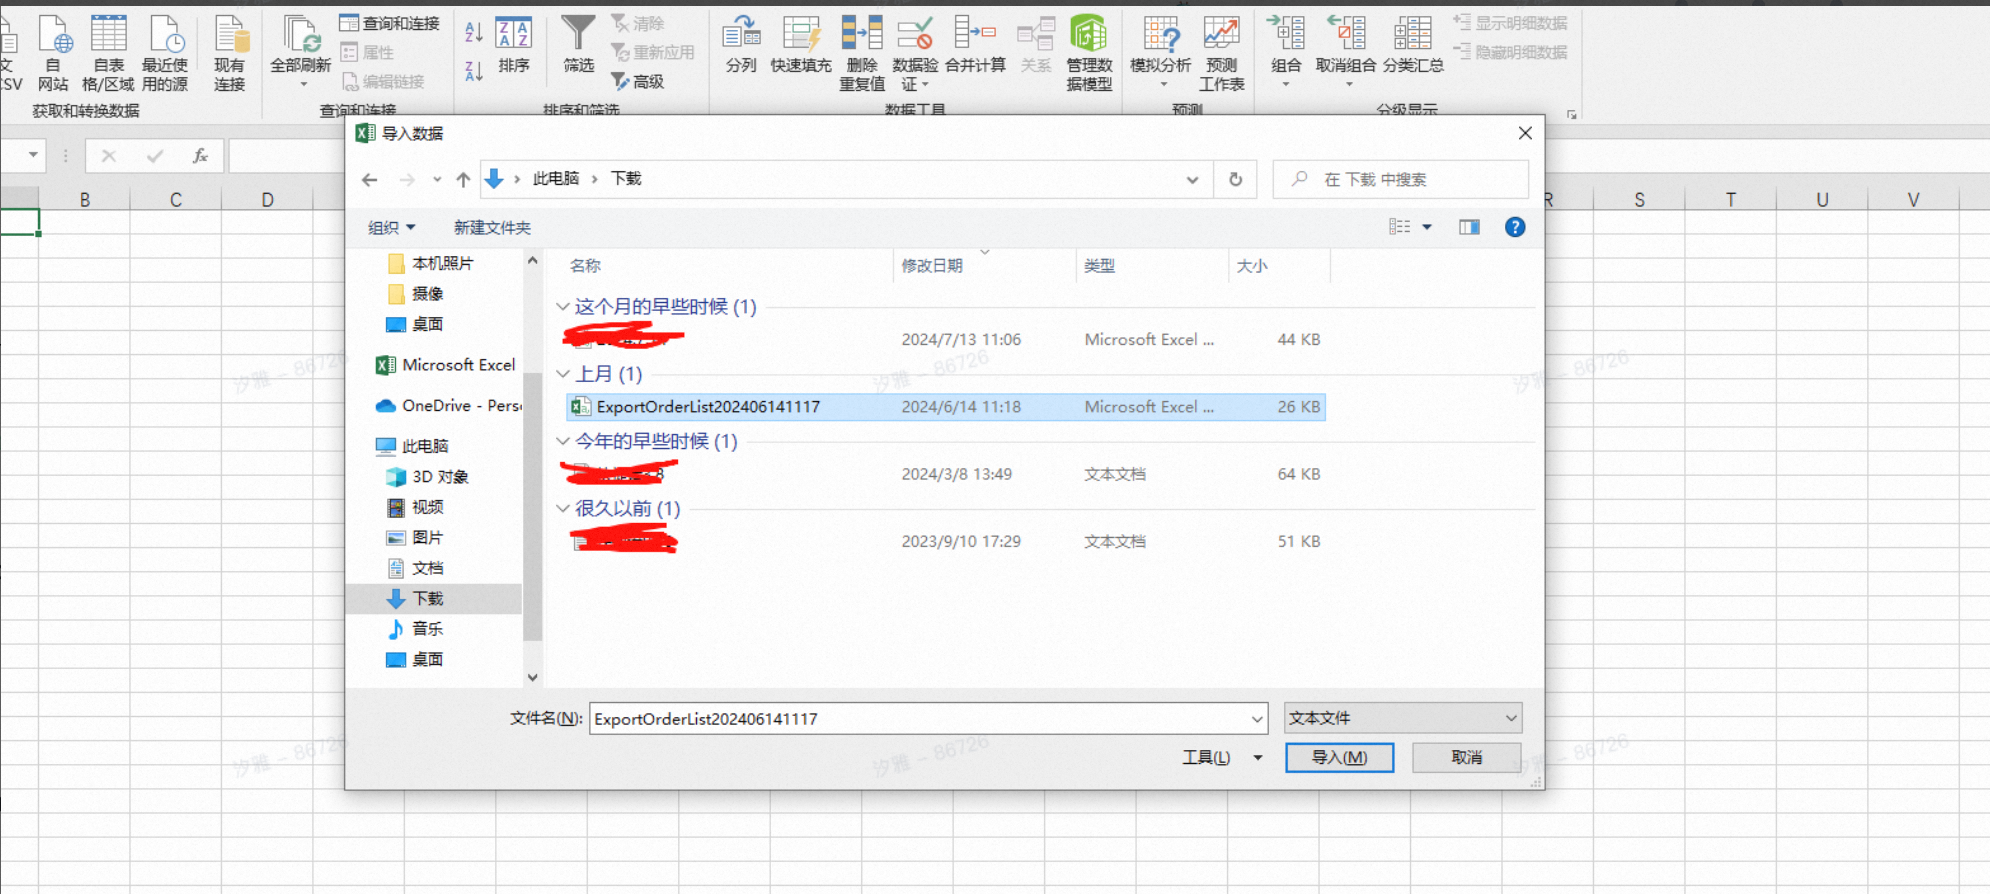
Task: Open the 组织 menu in dialog
Action: [391, 228]
